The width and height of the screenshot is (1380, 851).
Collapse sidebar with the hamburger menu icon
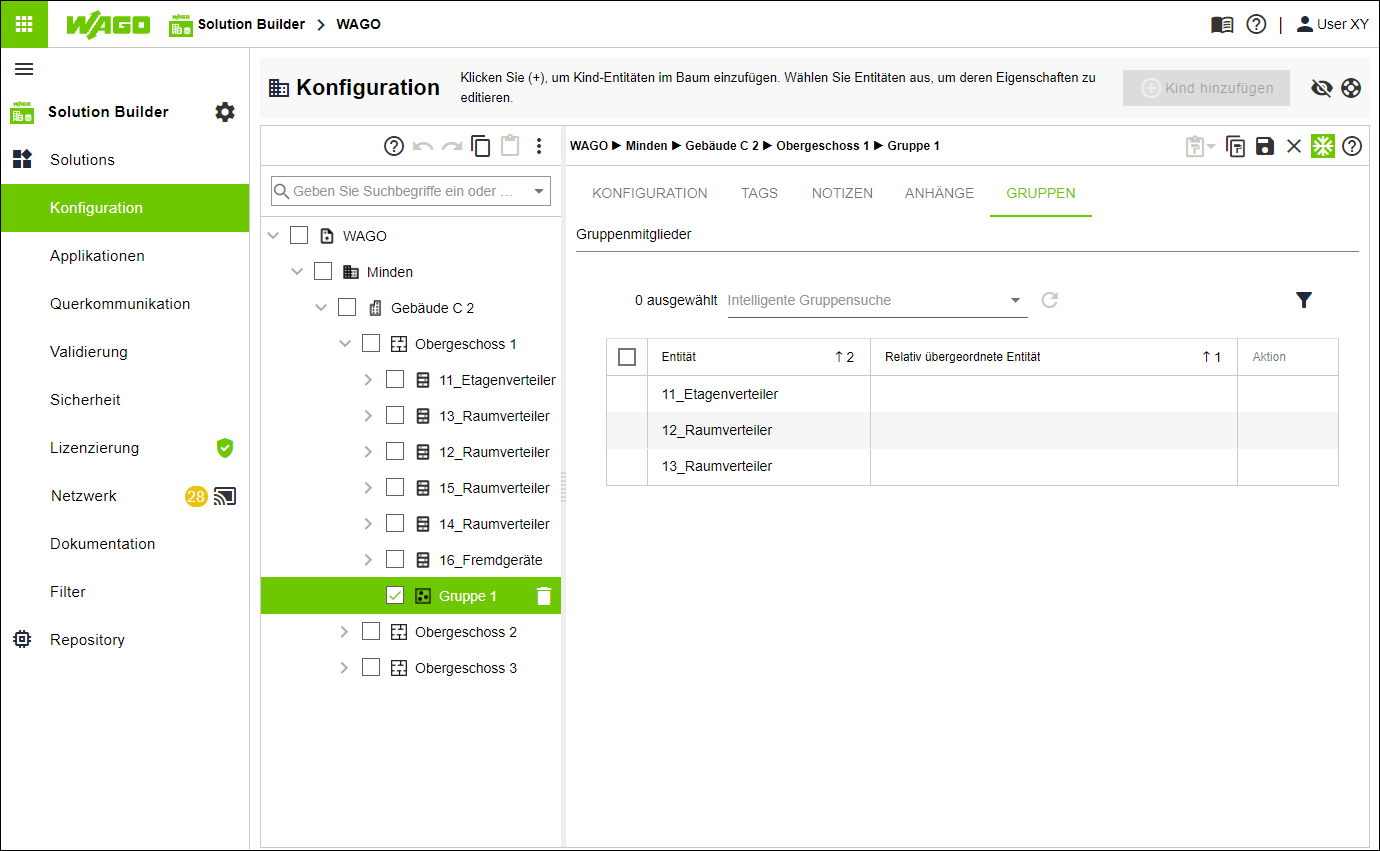click(24, 69)
